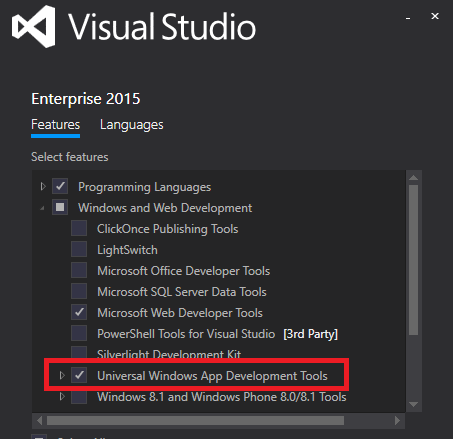Switch to the Features tab
The image size is (453, 439).
pyautogui.click(x=55, y=125)
